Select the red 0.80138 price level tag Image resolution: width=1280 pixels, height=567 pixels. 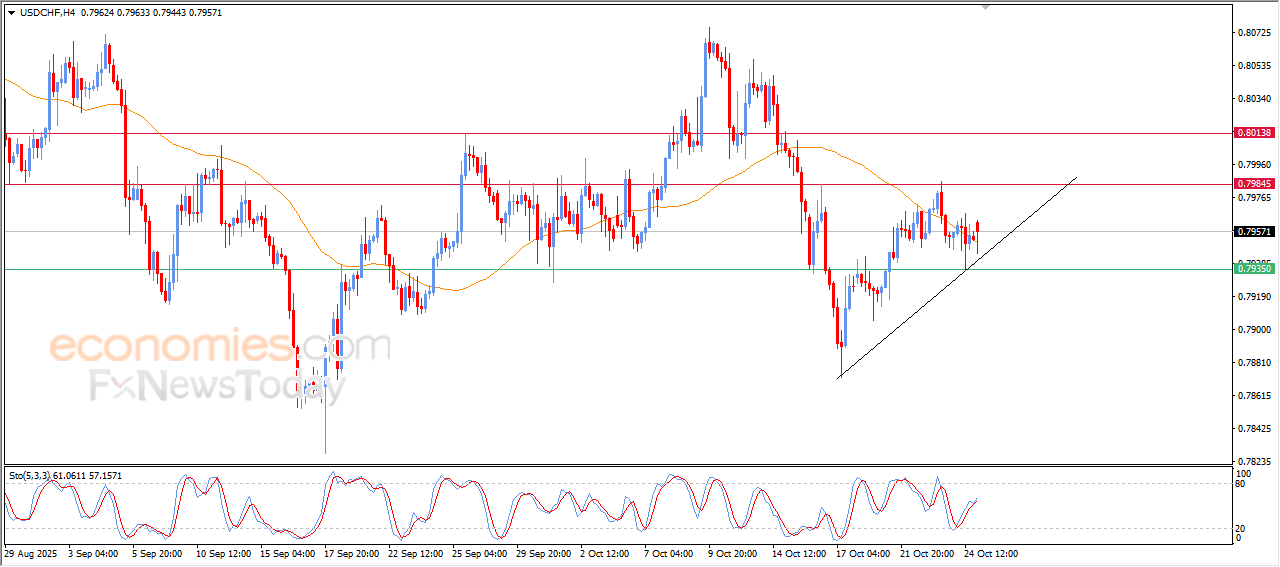click(1253, 132)
